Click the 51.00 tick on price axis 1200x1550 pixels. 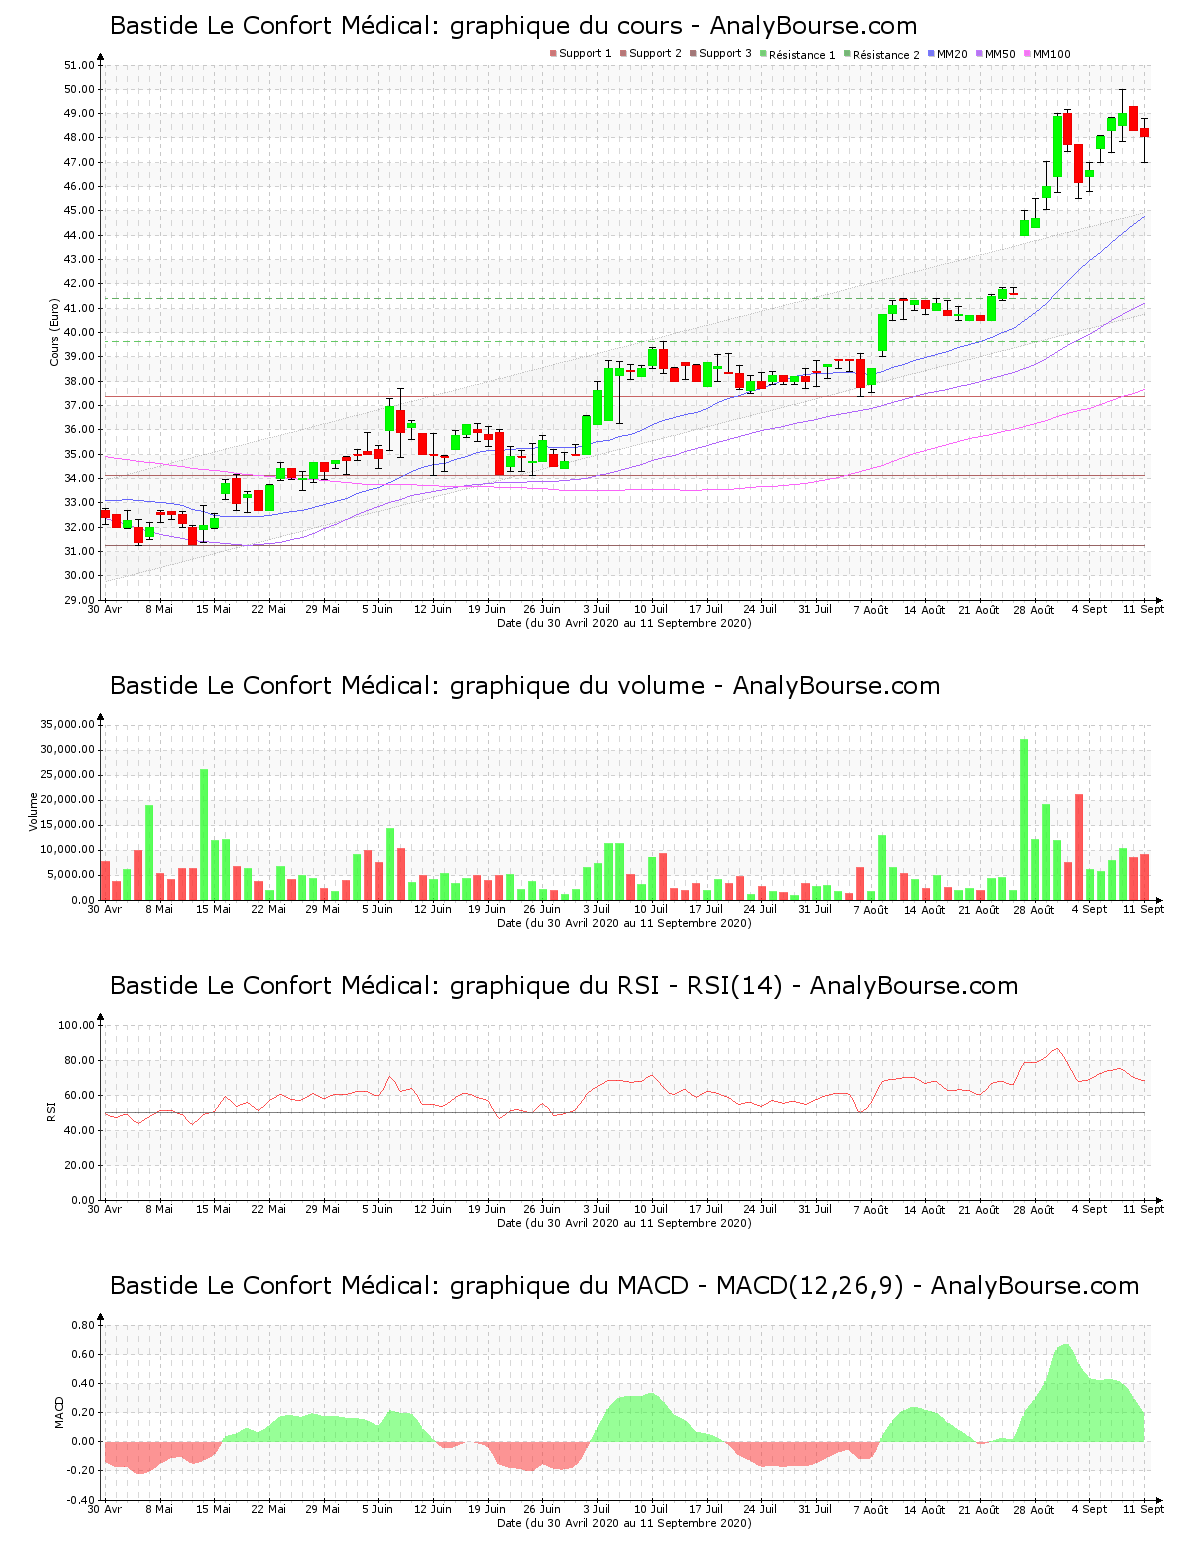coord(79,65)
